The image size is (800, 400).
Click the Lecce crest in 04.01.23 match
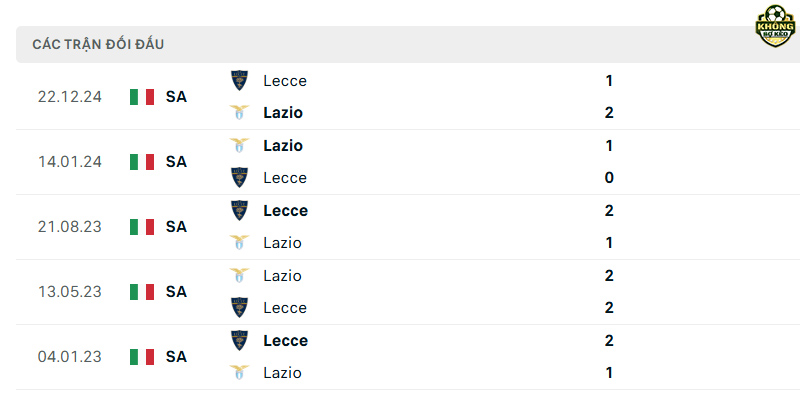pyautogui.click(x=239, y=340)
